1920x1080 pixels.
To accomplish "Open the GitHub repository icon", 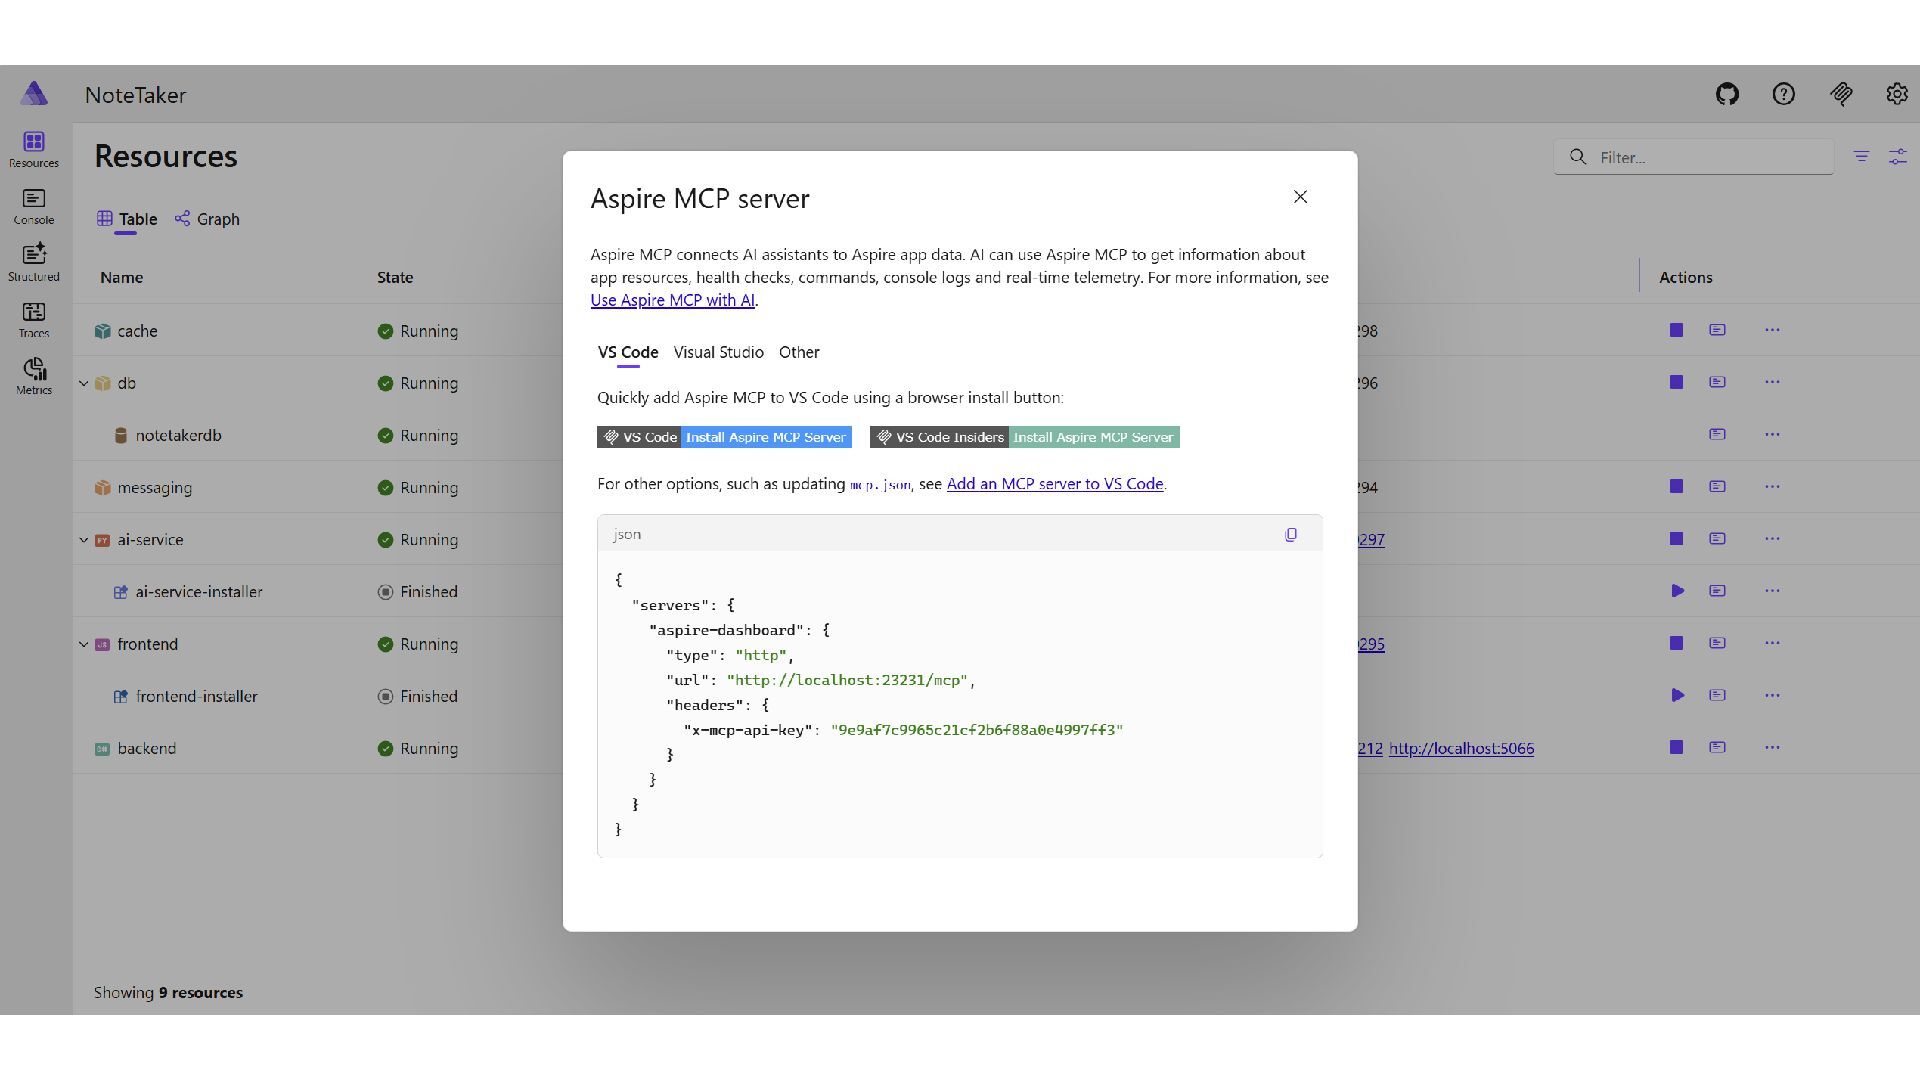I will coord(1727,94).
